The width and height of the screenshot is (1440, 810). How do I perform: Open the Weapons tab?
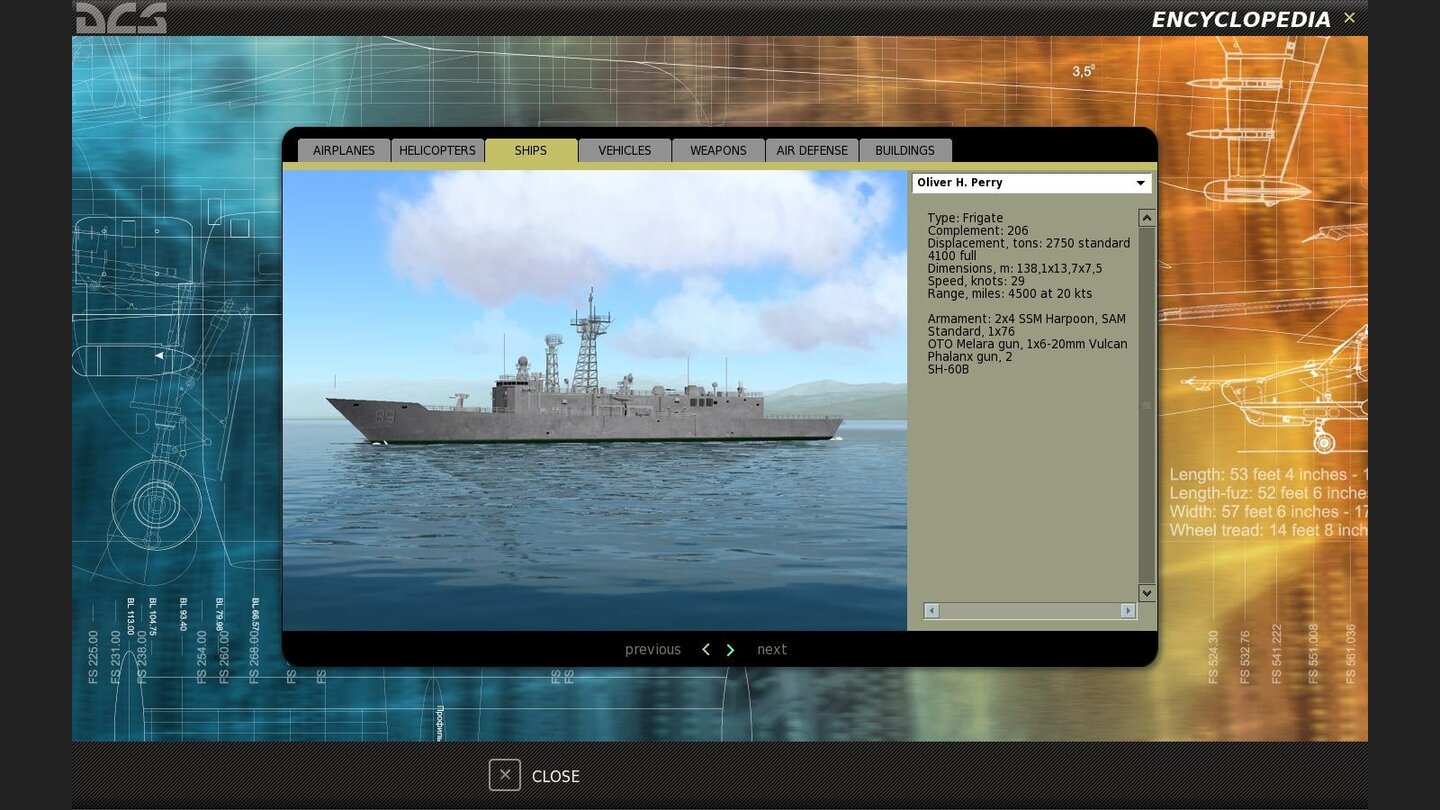(x=718, y=151)
